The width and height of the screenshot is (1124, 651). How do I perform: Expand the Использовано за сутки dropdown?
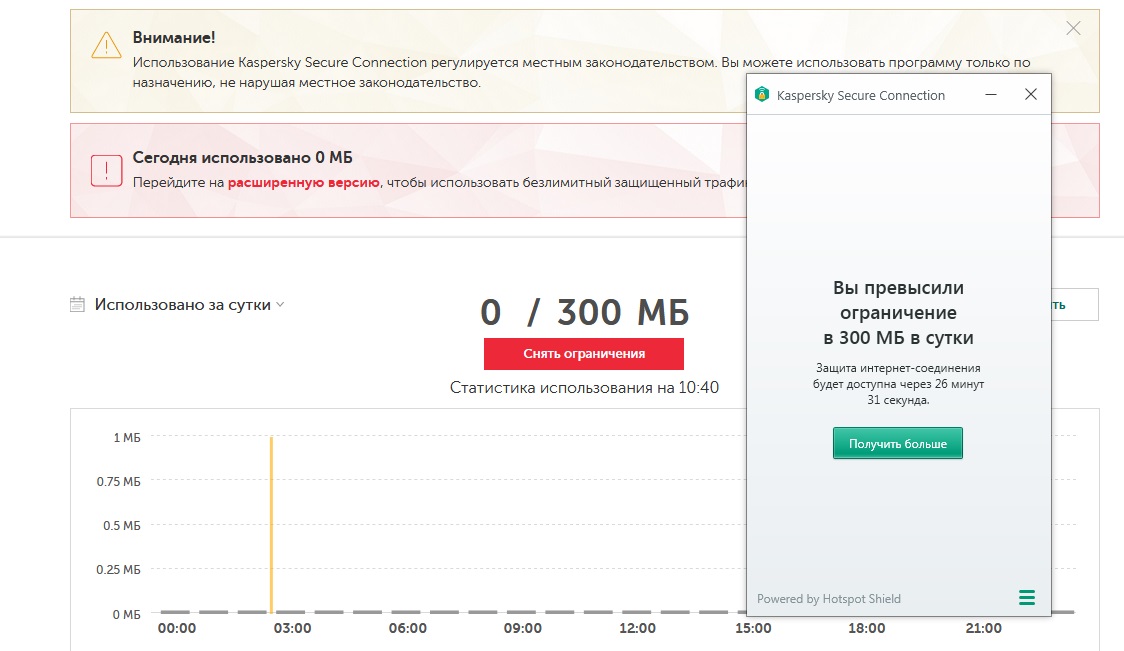[280, 305]
